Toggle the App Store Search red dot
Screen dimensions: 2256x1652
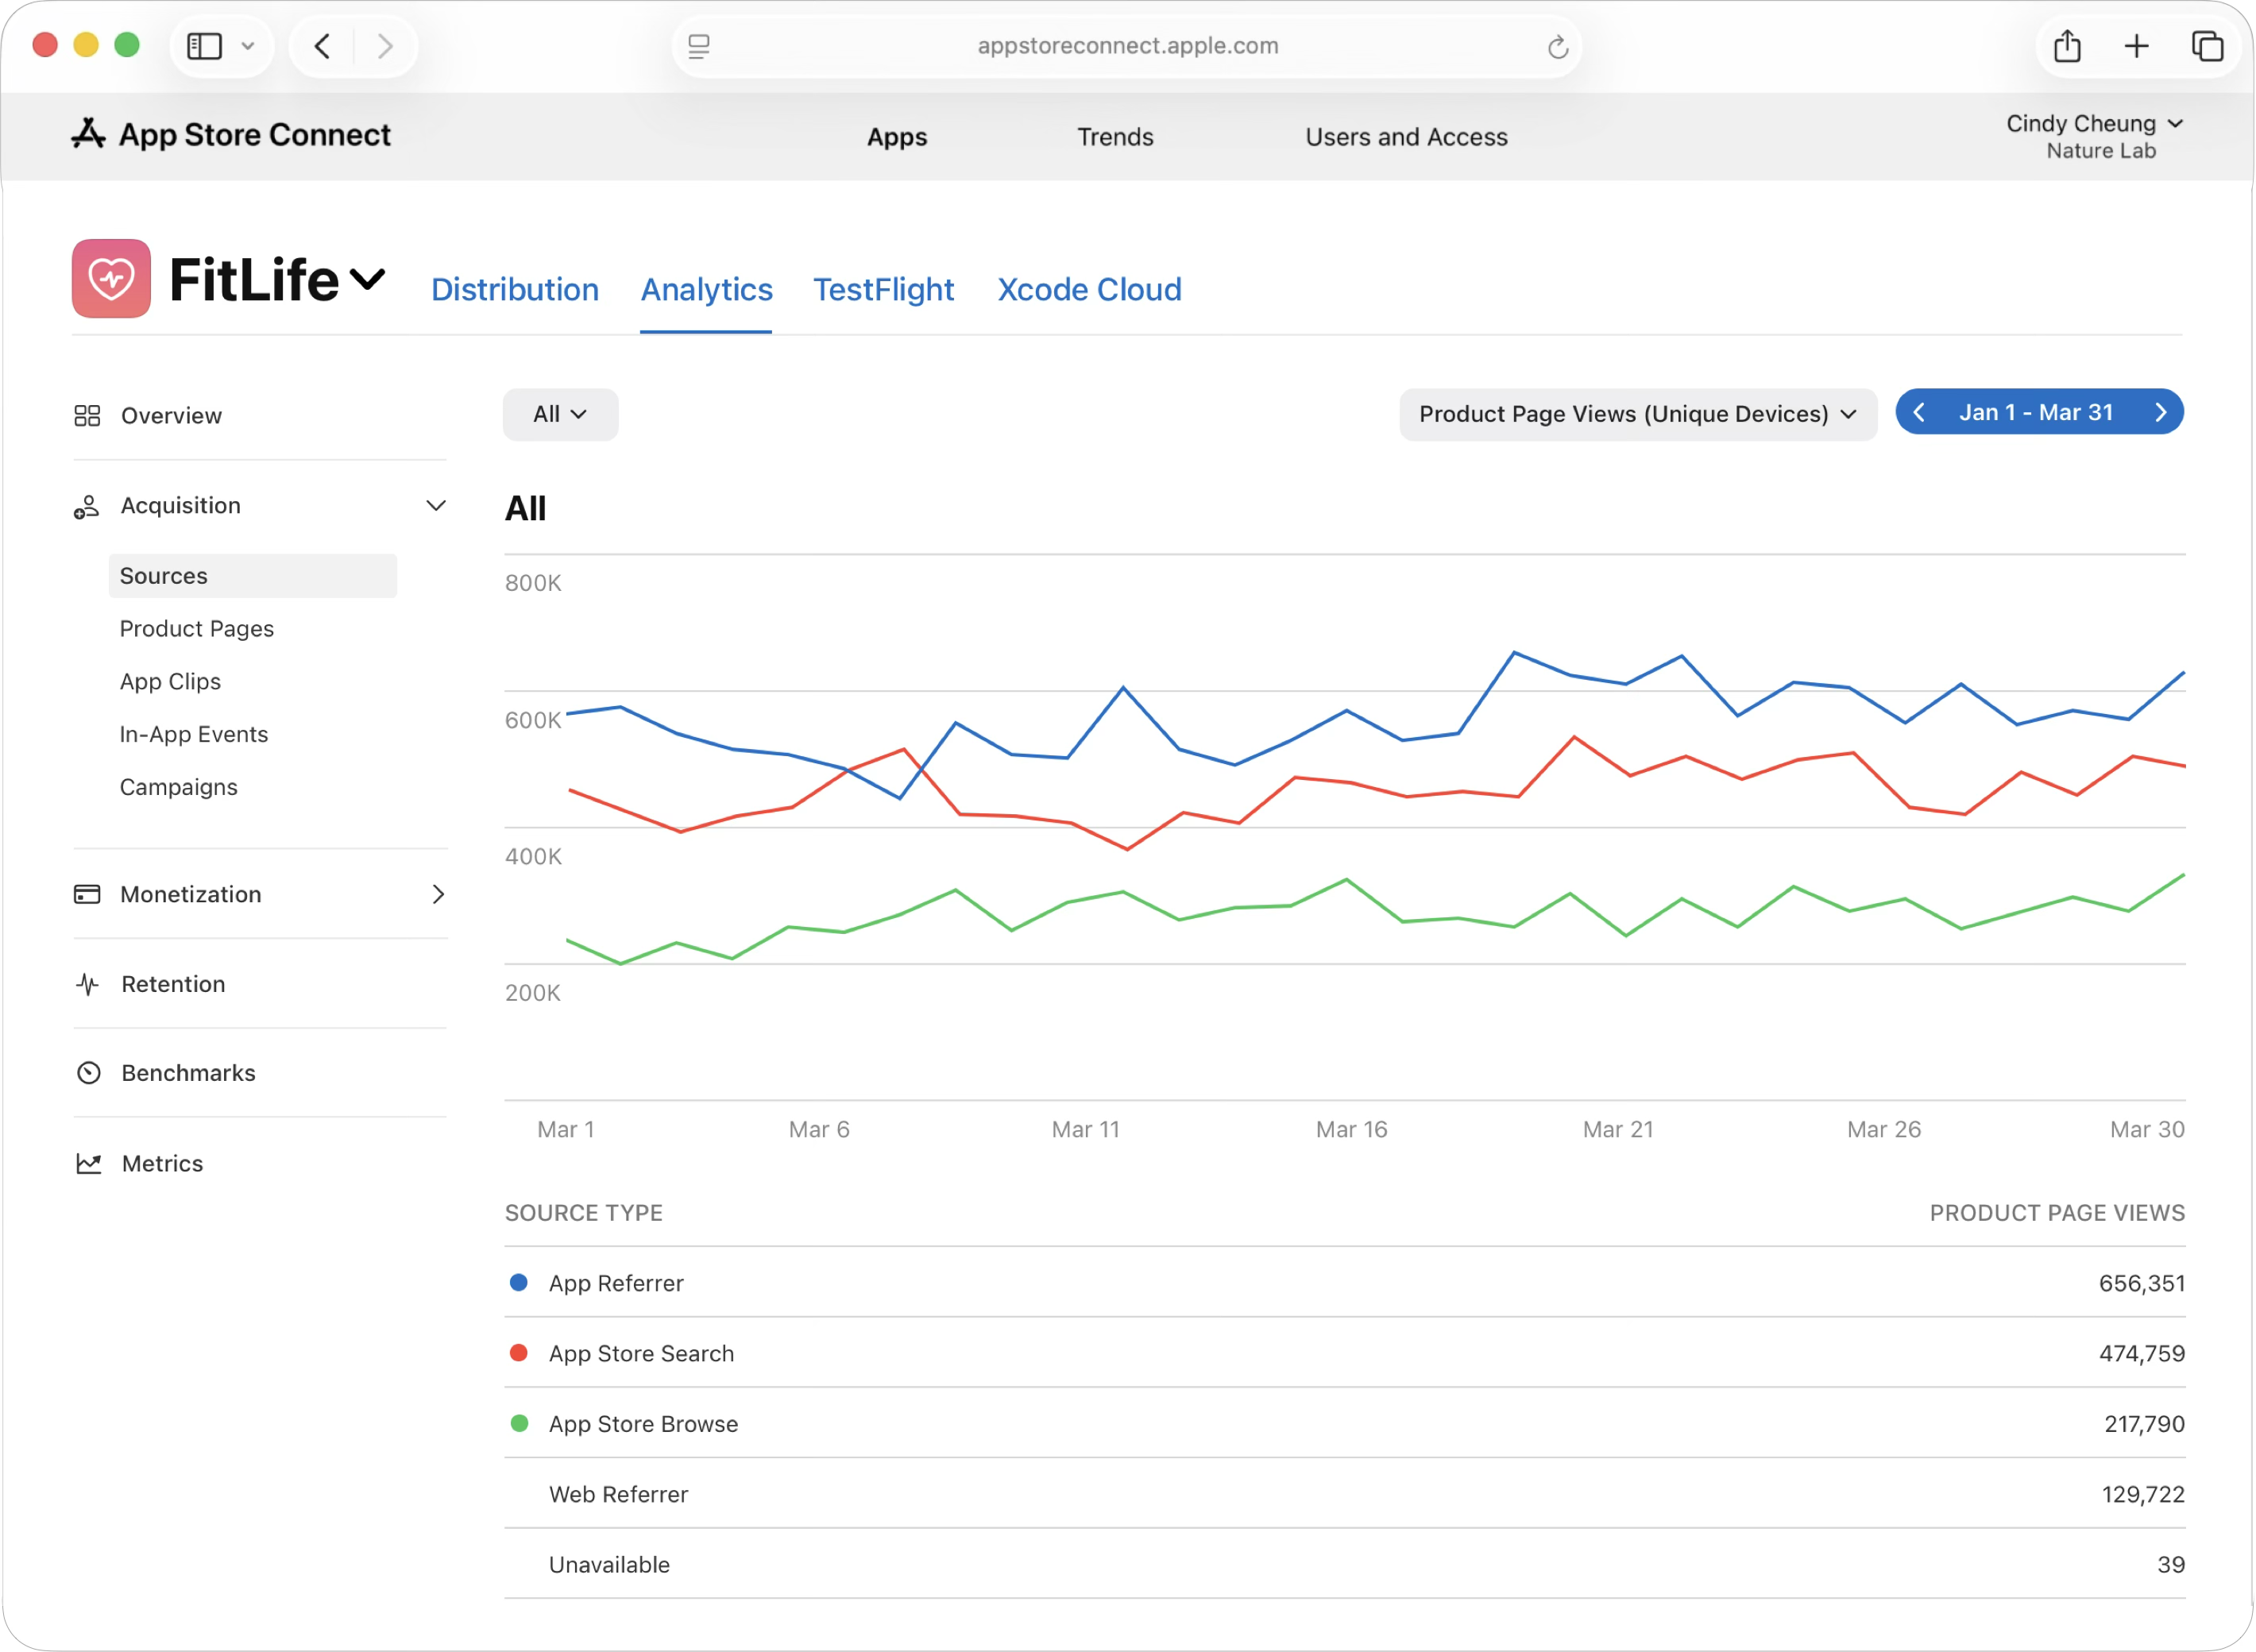[518, 1353]
